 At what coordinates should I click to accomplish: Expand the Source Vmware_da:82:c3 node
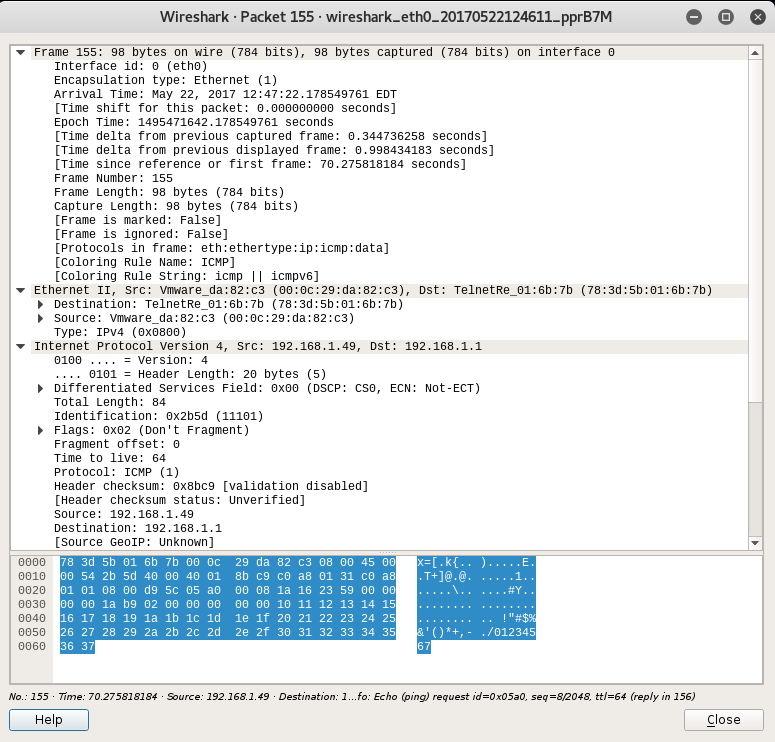[41, 318]
